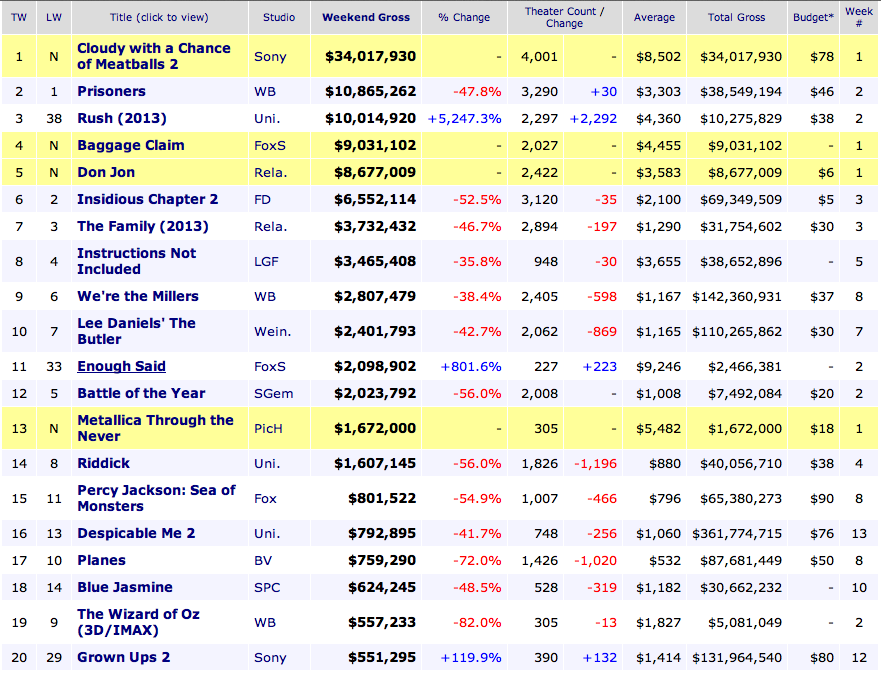Select the +801.6% change value

(x=470, y=367)
